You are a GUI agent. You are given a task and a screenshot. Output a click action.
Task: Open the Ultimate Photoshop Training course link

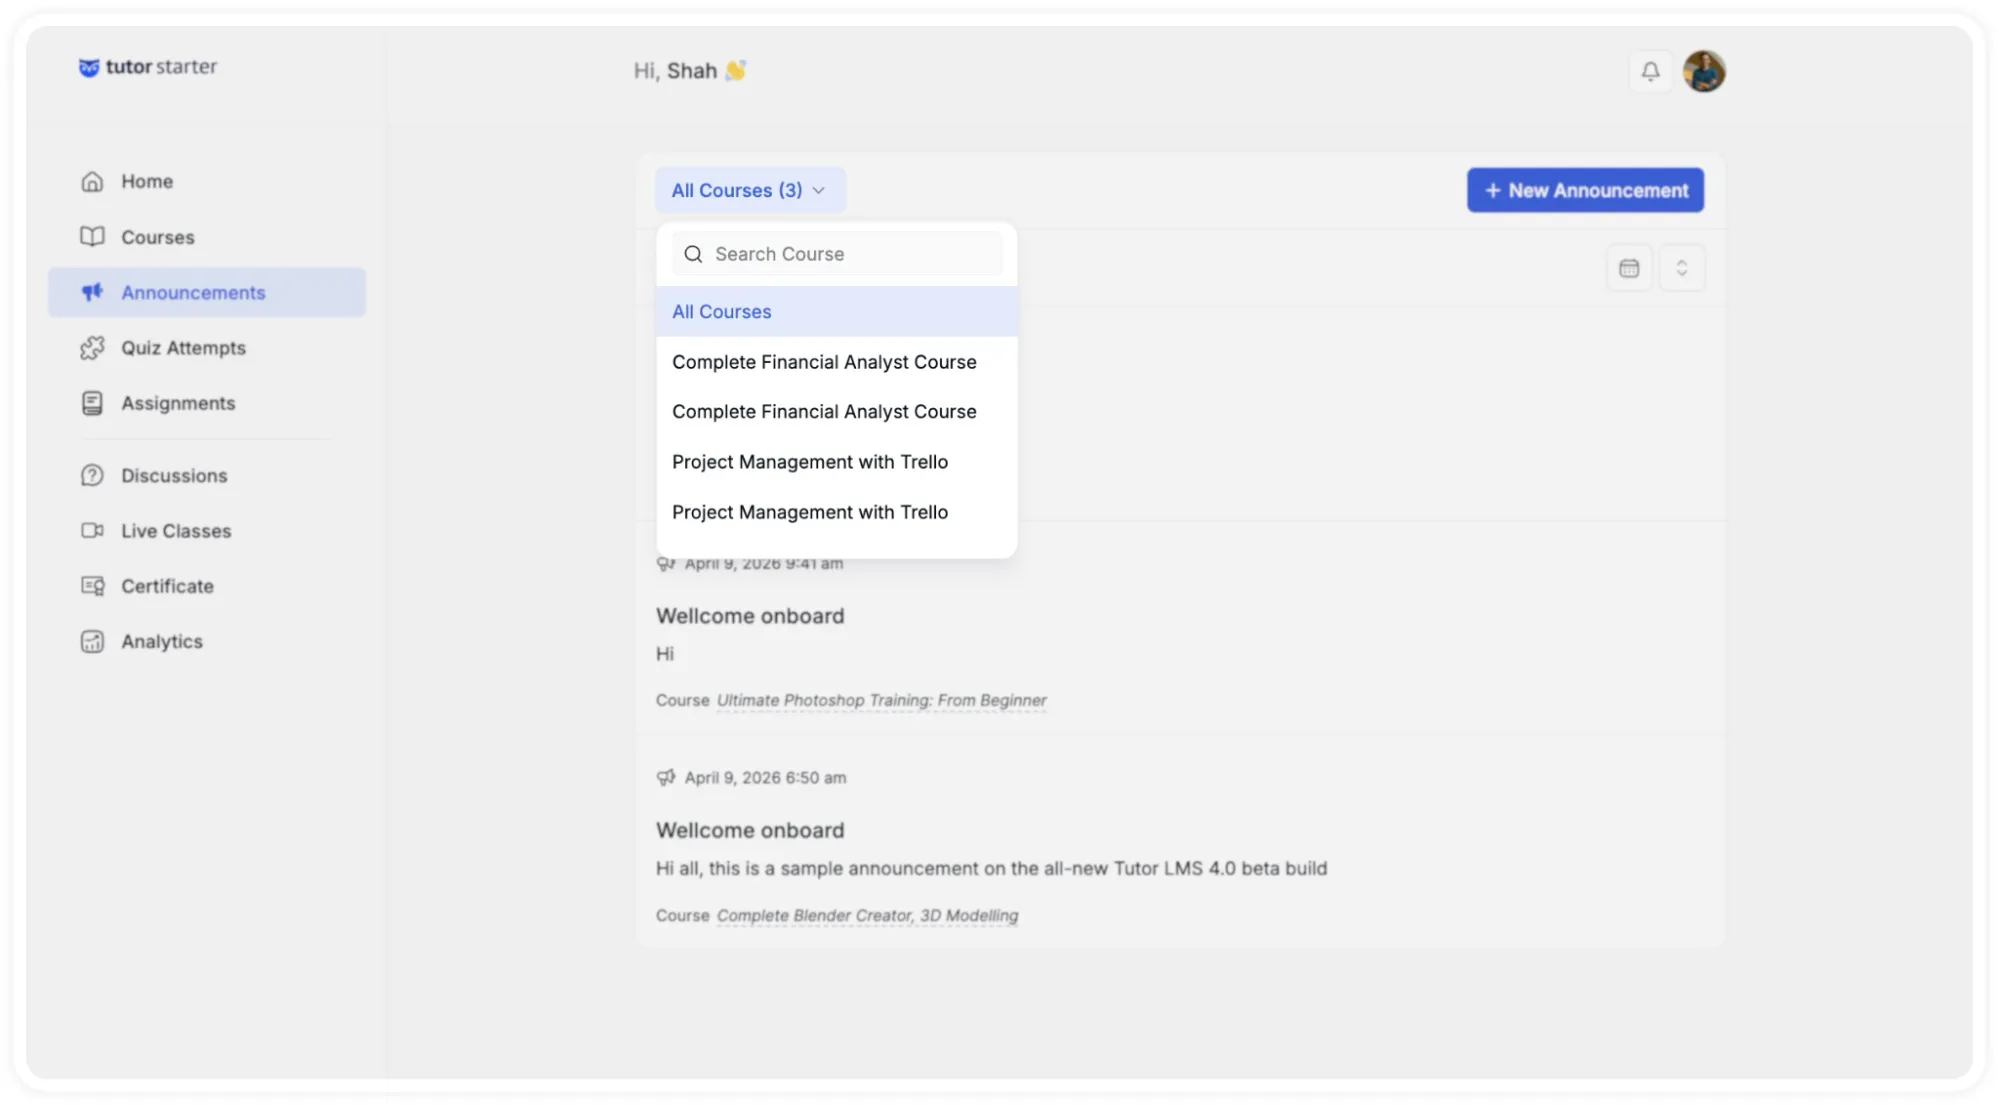881,701
